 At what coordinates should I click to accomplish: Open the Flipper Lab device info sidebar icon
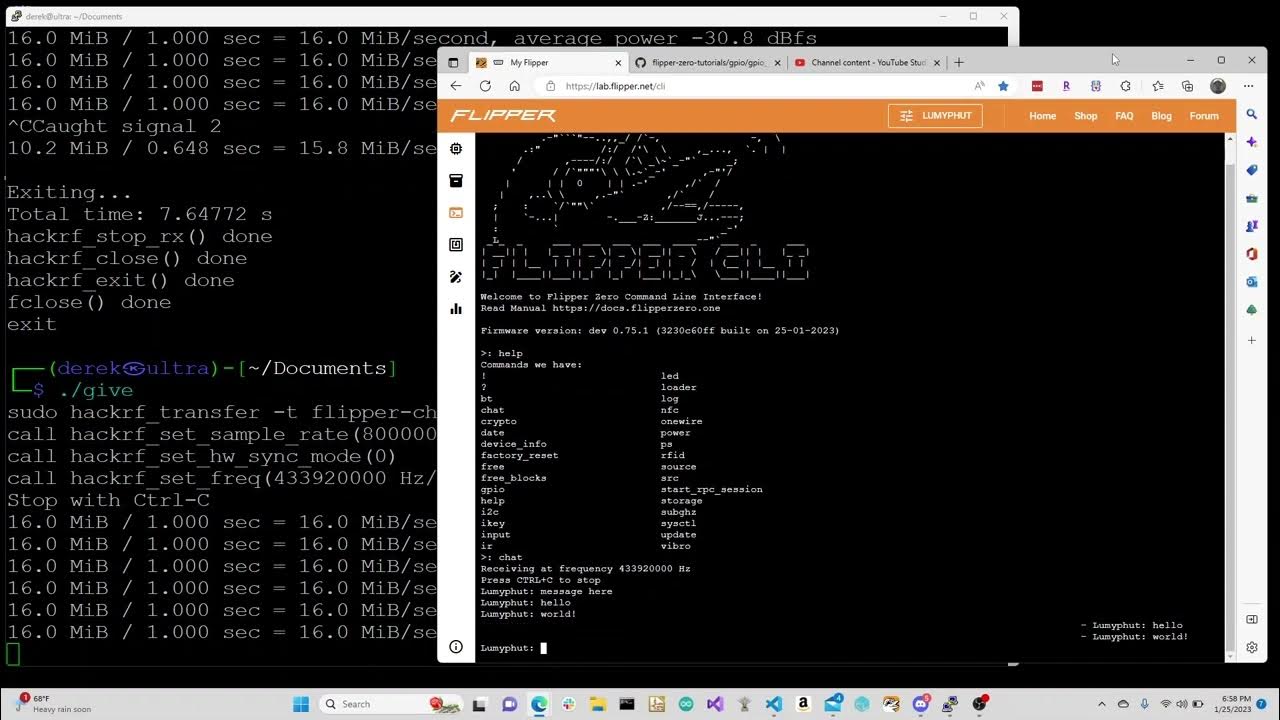[x=456, y=149]
